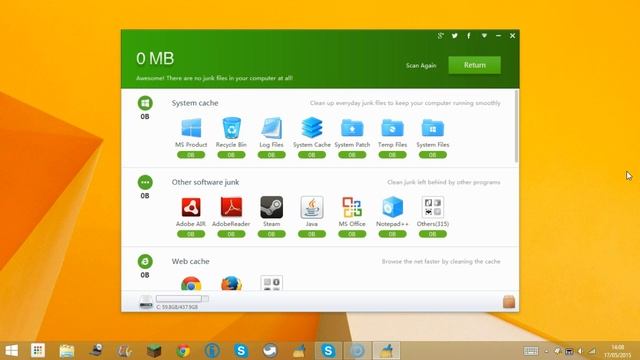This screenshot has width=640, height=360.
Task: Click the "System cache" section heading
Action: tap(195, 103)
